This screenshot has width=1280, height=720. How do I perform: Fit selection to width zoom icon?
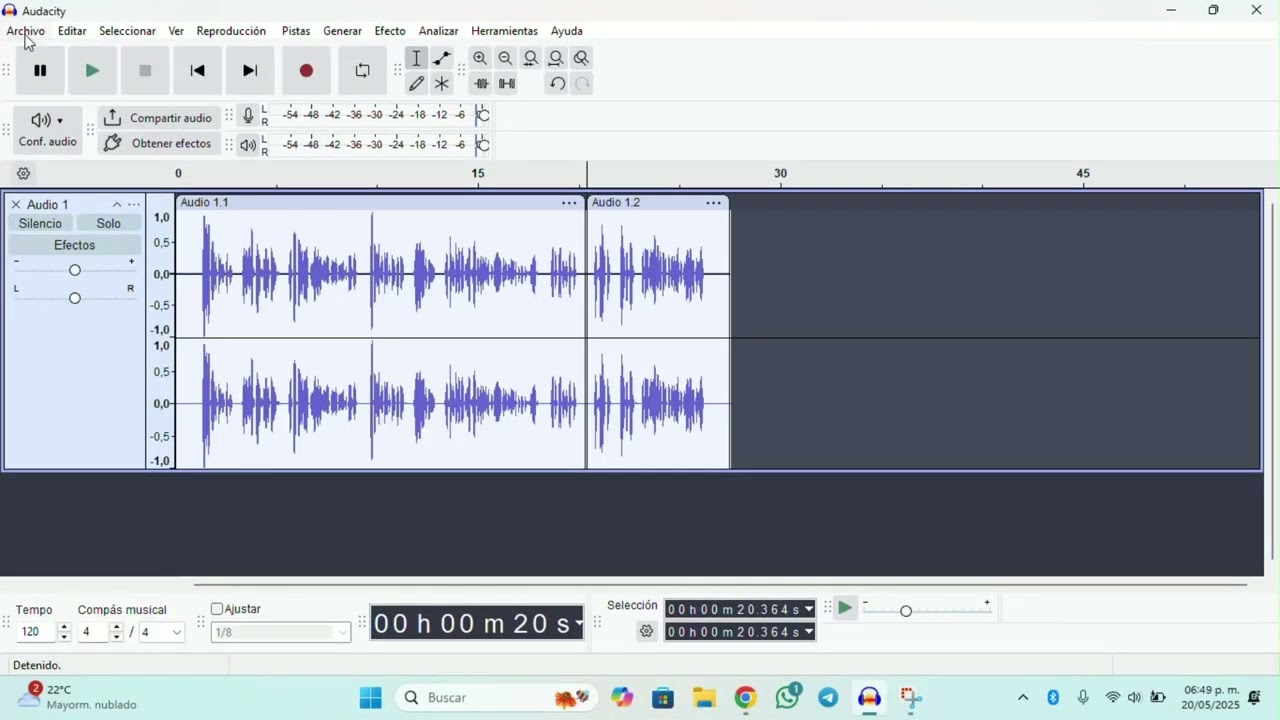click(x=531, y=58)
